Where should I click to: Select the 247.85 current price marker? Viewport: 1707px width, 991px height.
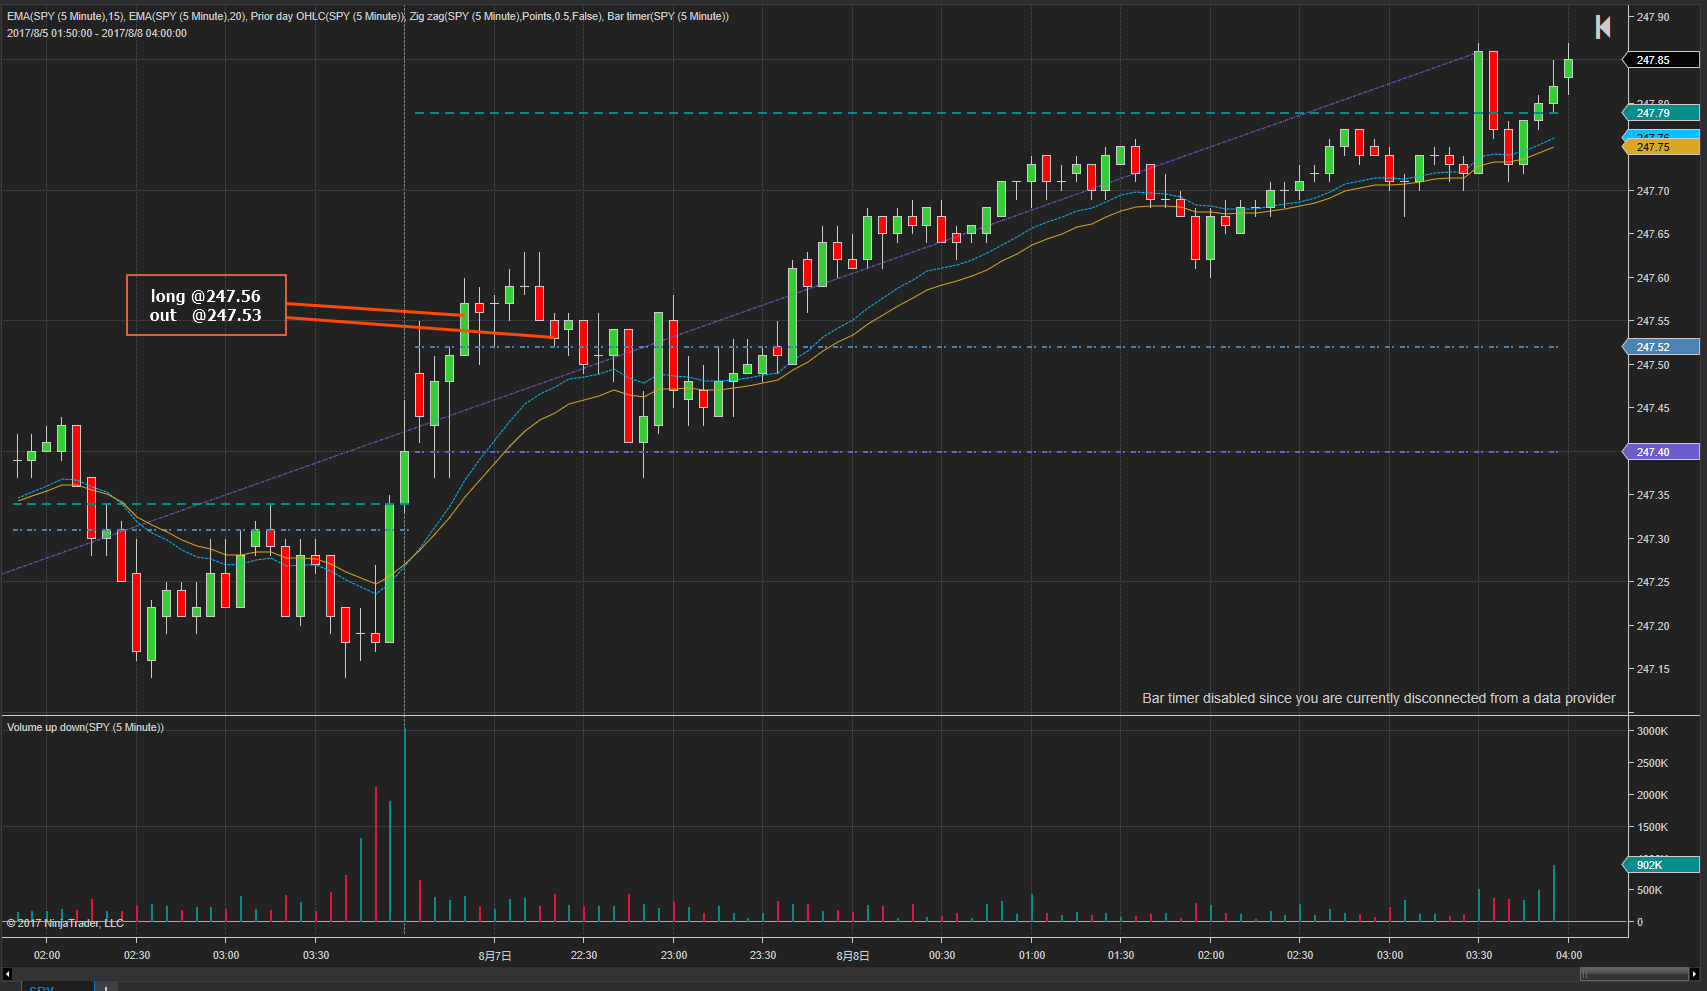point(1660,60)
